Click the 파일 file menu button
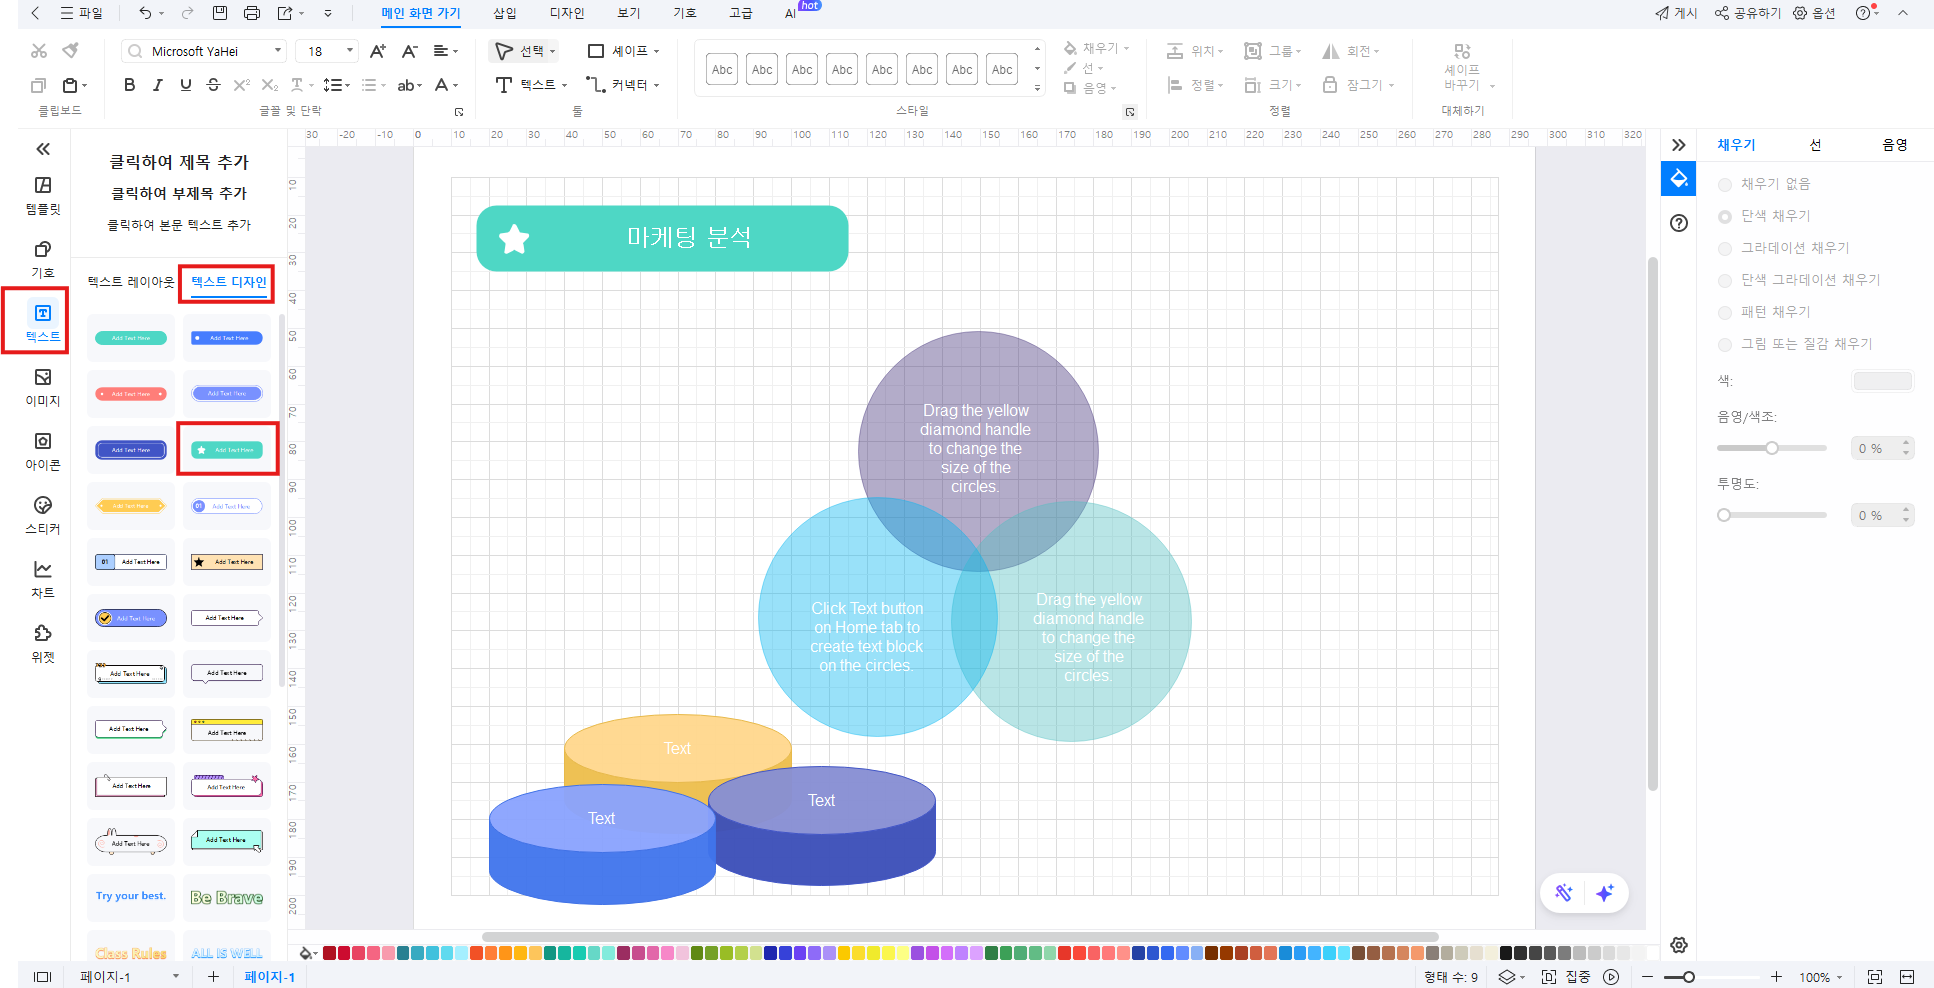1934x988 pixels. point(82,13)
